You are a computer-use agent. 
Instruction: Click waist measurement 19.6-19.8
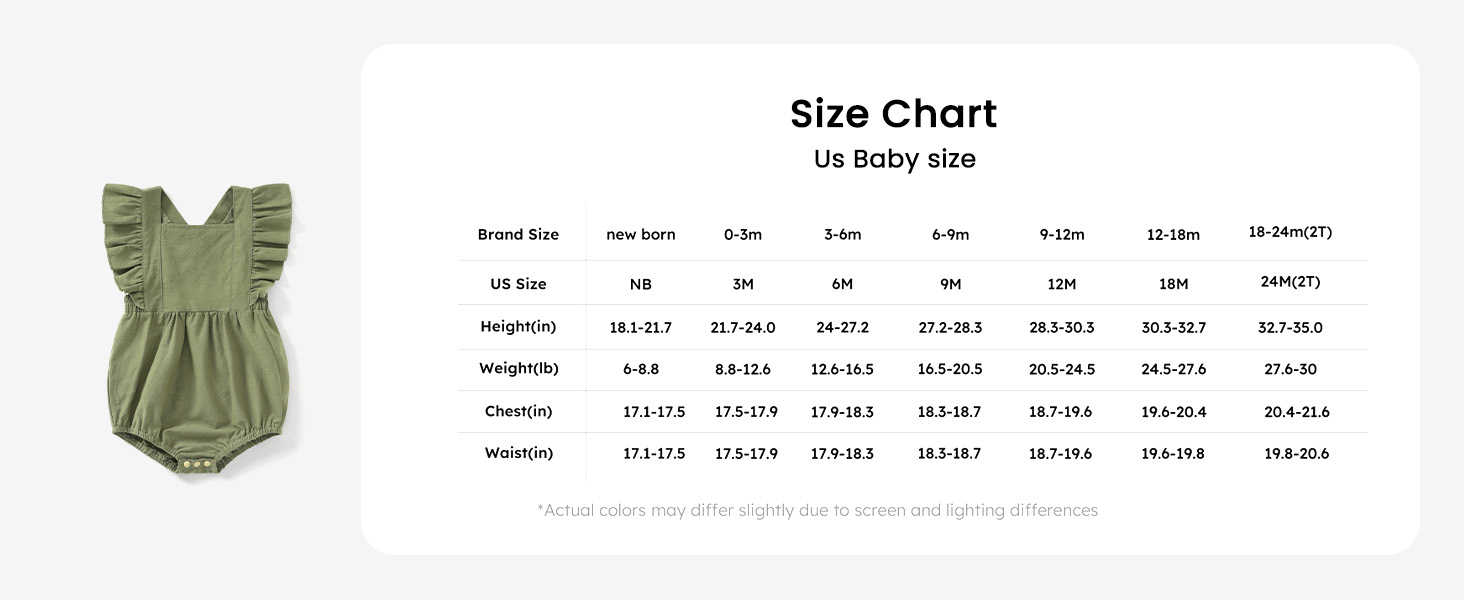click(1173, 454)
